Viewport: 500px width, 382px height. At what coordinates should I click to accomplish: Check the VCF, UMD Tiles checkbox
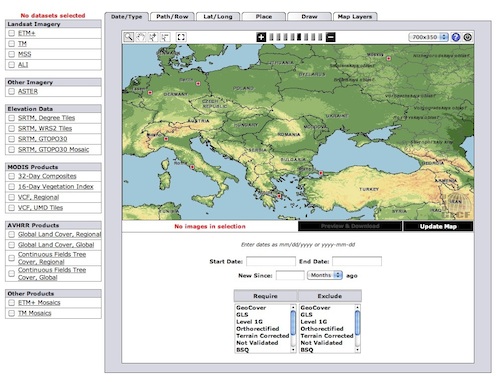(12, 208)
